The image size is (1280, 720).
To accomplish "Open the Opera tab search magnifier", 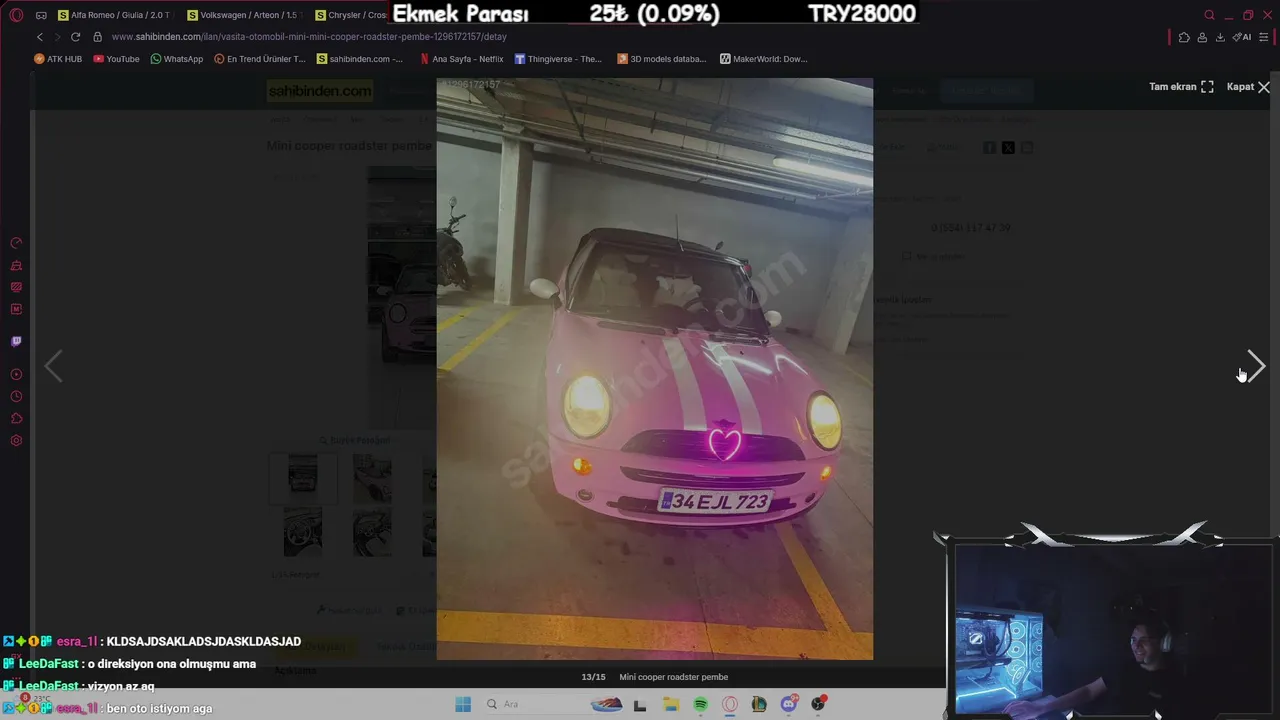I will click(1209, 15).
